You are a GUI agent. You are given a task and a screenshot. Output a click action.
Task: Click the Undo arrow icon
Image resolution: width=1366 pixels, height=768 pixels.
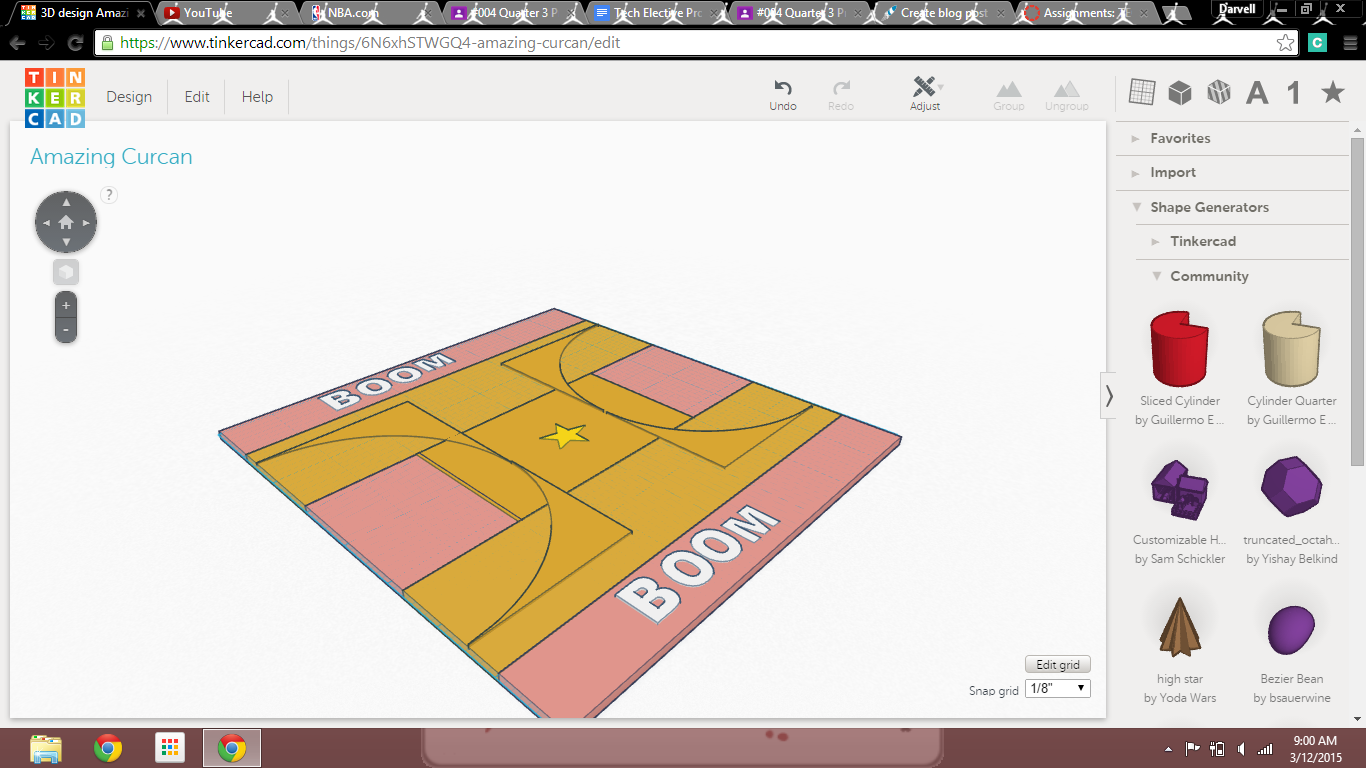tap(783, 89)
